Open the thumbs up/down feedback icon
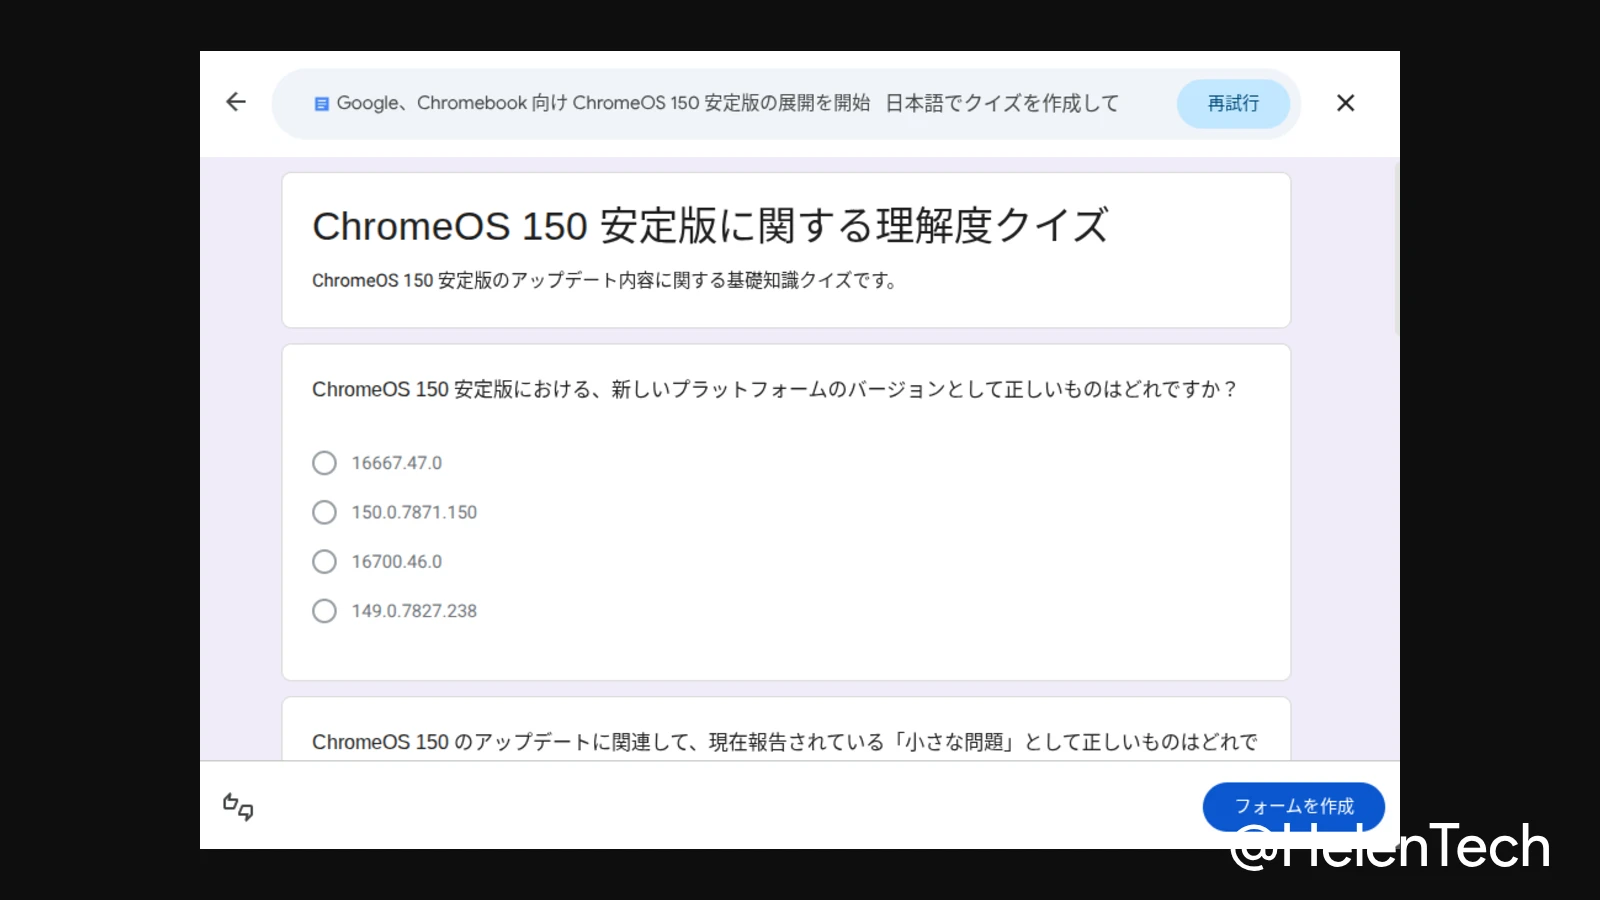The image size is (1600, 900). tap(238, 806)
